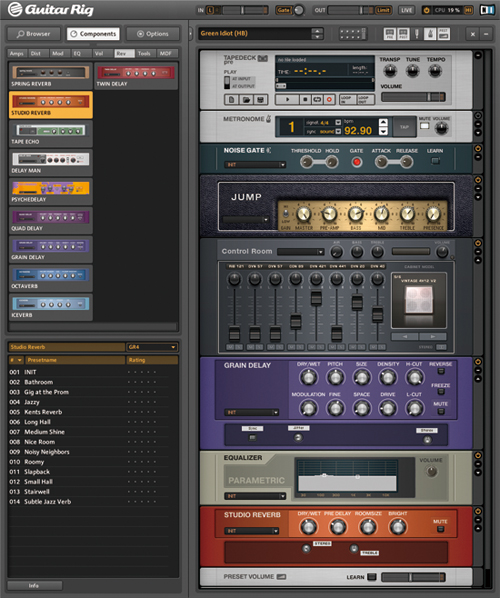Select the Amps component category
Screen dimensions: 500x598
[x=17, y=53]
